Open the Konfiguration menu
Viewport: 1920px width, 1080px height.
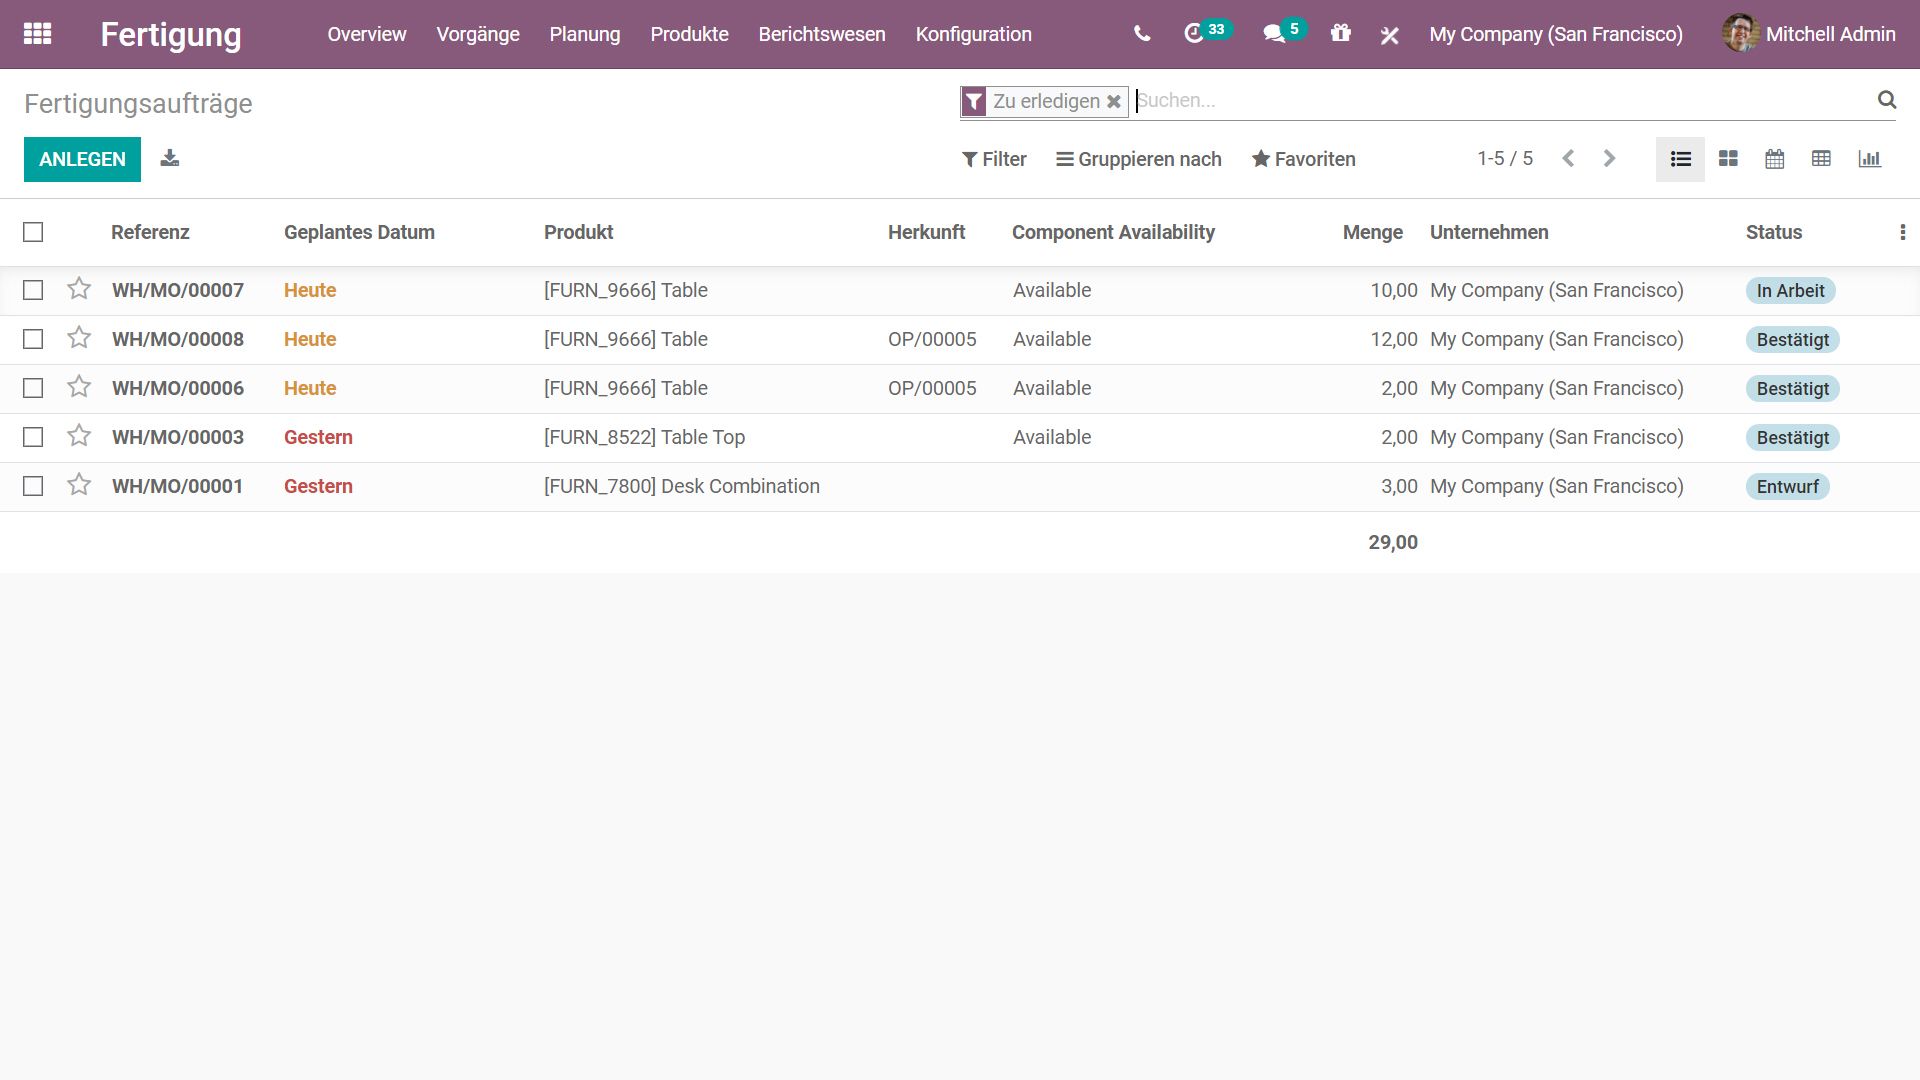click(x=973, y=34)
